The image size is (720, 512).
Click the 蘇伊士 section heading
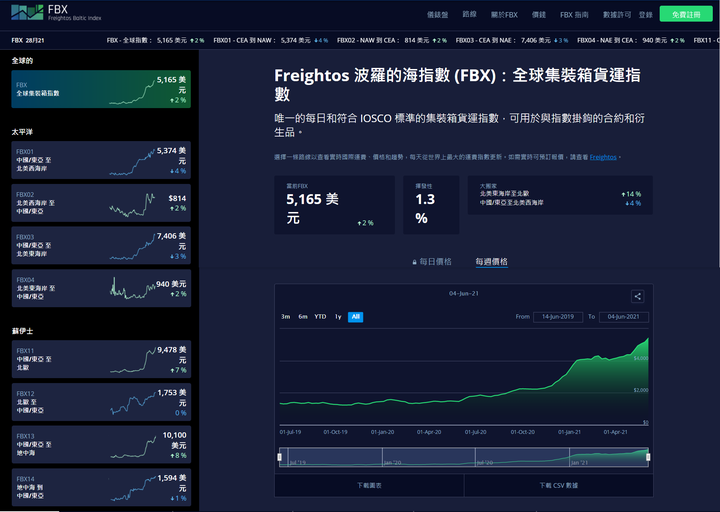tap(22, 331)
